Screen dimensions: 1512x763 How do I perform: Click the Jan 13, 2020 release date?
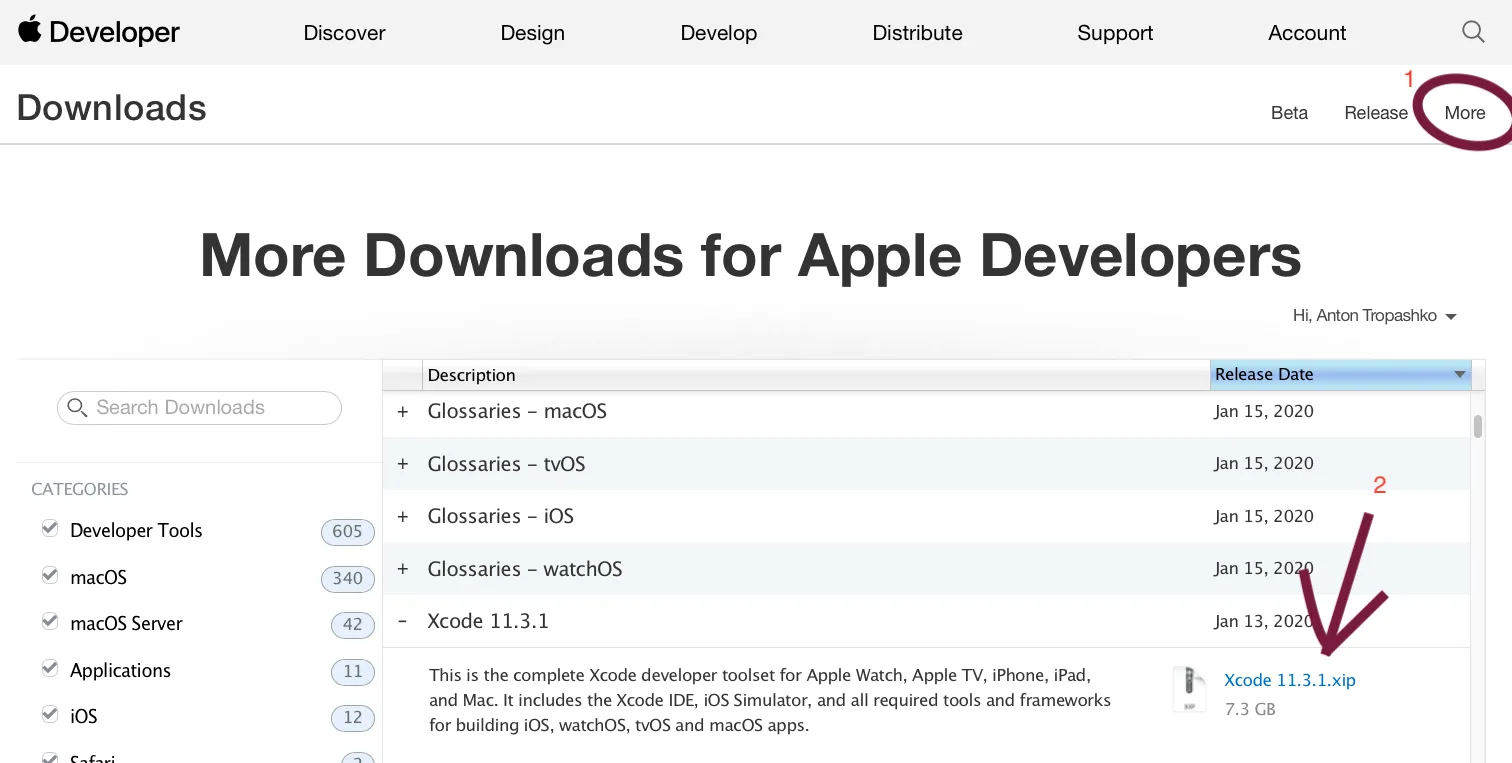coord(1263,621)
